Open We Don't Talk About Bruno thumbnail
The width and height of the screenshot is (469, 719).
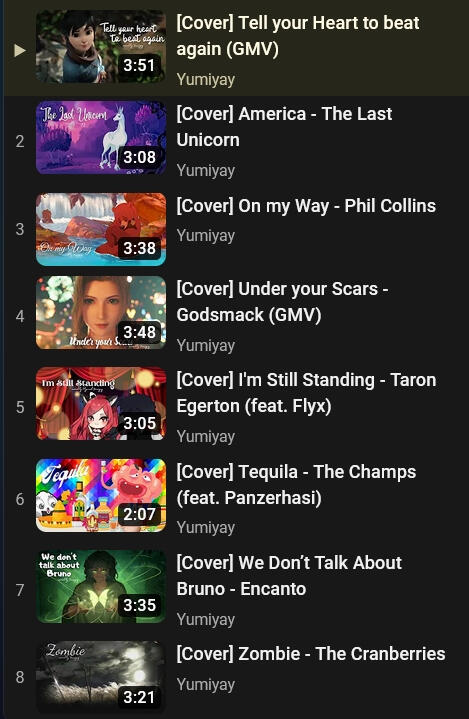point(101,586)
